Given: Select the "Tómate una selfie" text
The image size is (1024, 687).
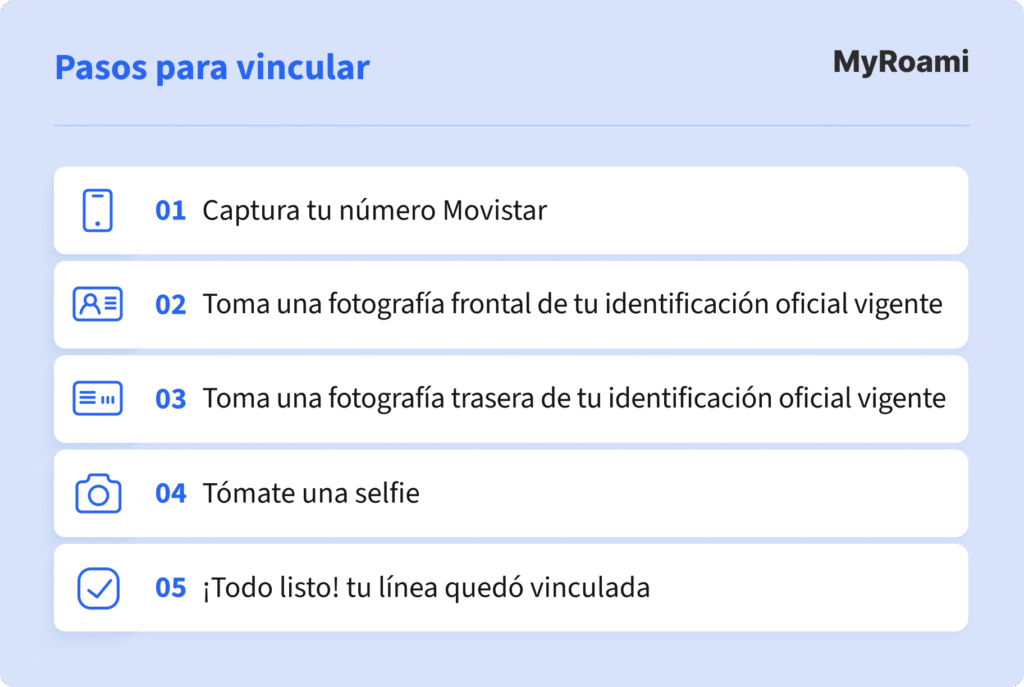Looking at the screenshot, I should click(x=310, y=493).
